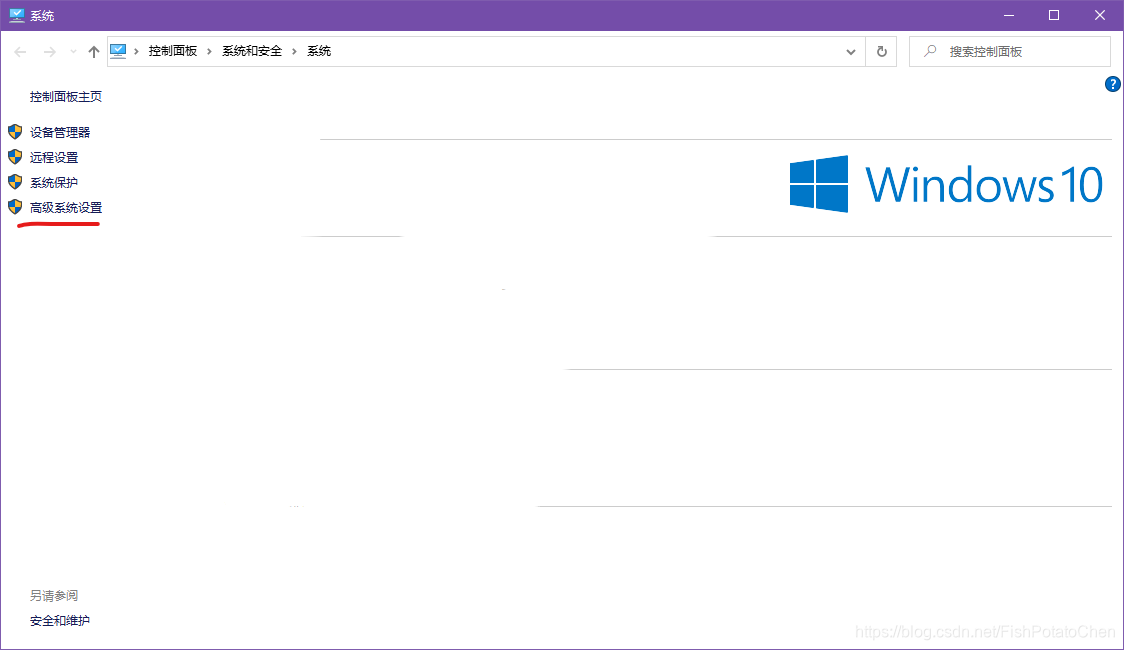The width and height of the screenshot is (1124, 650).
Task: Click the 搜索控制面板 search field
Action: click(x=1010, y=52)
